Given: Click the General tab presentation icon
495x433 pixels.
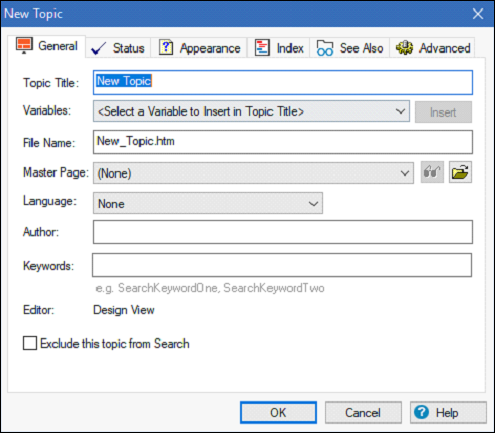Looking at the screenshot, I should click(24, 45).
